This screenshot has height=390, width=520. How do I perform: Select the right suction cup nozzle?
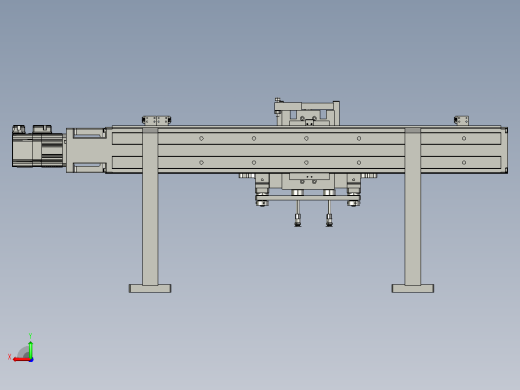coord(329,220)
